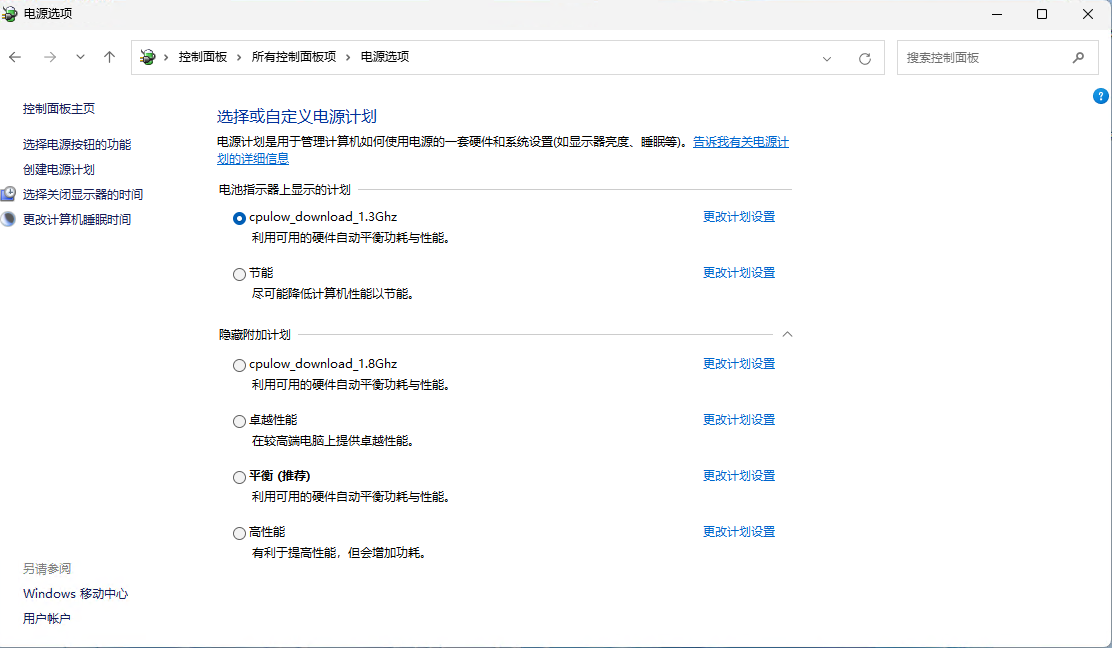The image size is (1112, 648).
Task: Click description 在较高端电脑上提供卓越性能。
Action: pyautogui.click(x=333, y=441)
